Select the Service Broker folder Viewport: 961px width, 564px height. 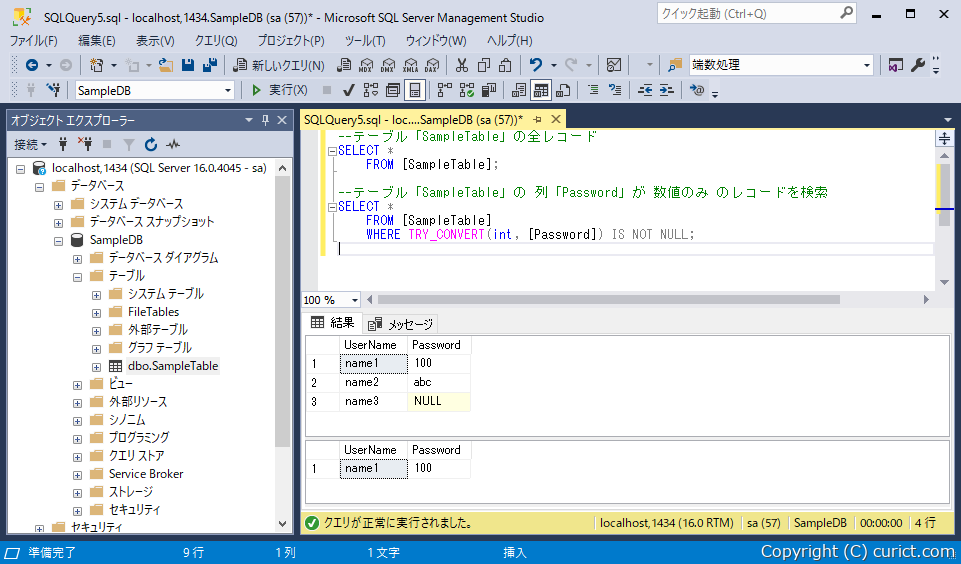(146, 474)
